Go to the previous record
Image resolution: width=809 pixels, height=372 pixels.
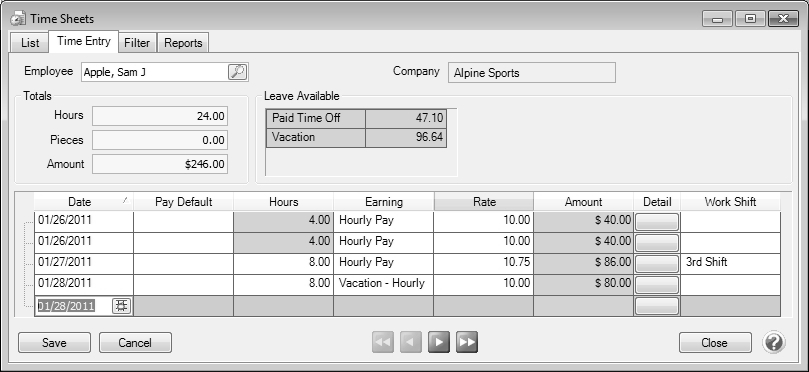click(x=411, y=342)
